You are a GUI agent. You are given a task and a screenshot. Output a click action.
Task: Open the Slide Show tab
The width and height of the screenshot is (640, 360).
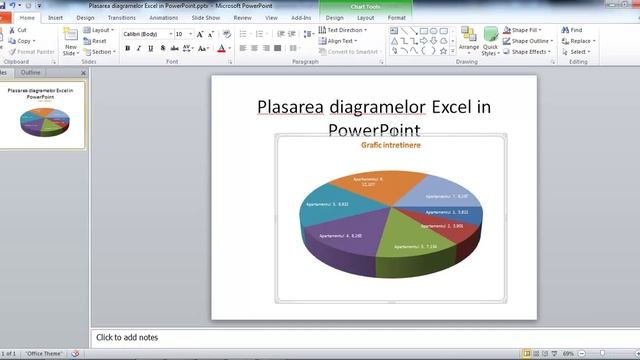pos(206,18)
